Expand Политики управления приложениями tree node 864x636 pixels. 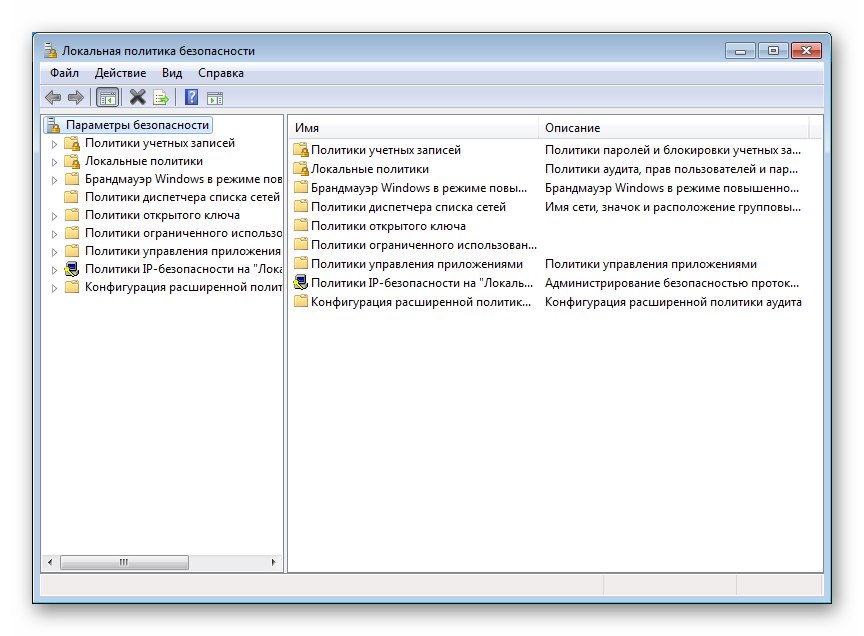coord(54,252)
